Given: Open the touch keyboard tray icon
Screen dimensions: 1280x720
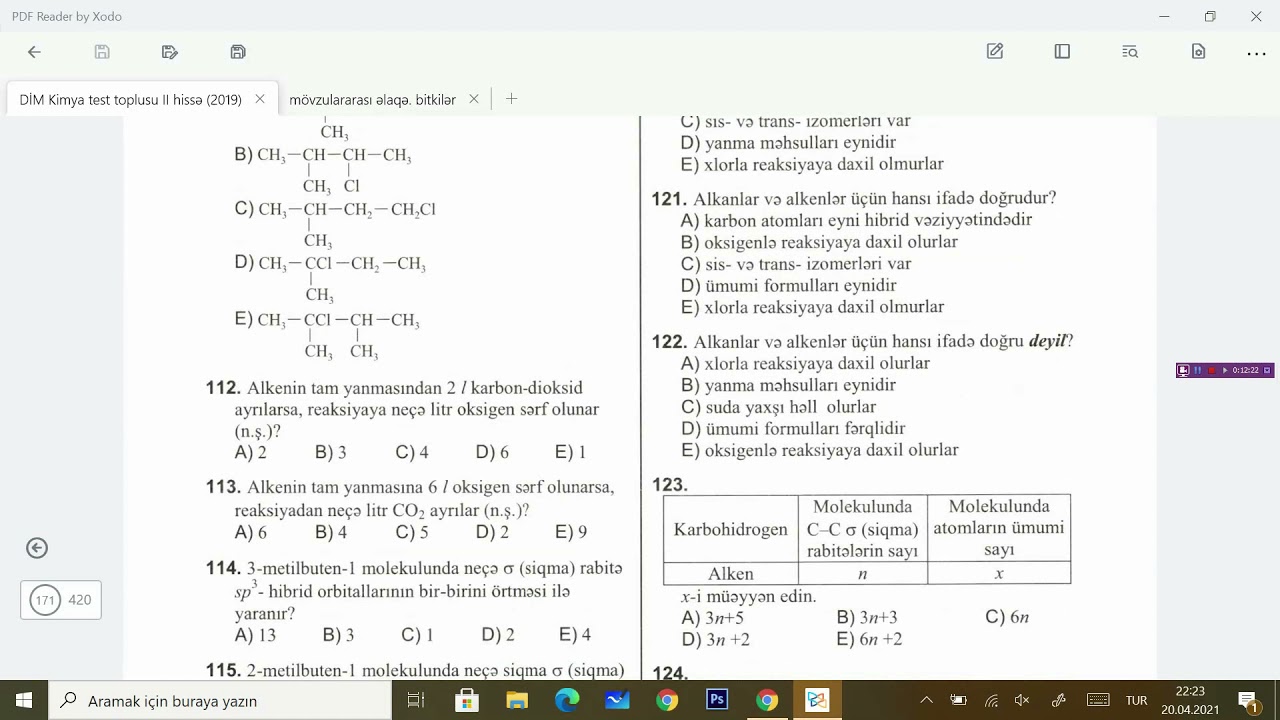Looking at the screenshot, I should point(1098,700).
